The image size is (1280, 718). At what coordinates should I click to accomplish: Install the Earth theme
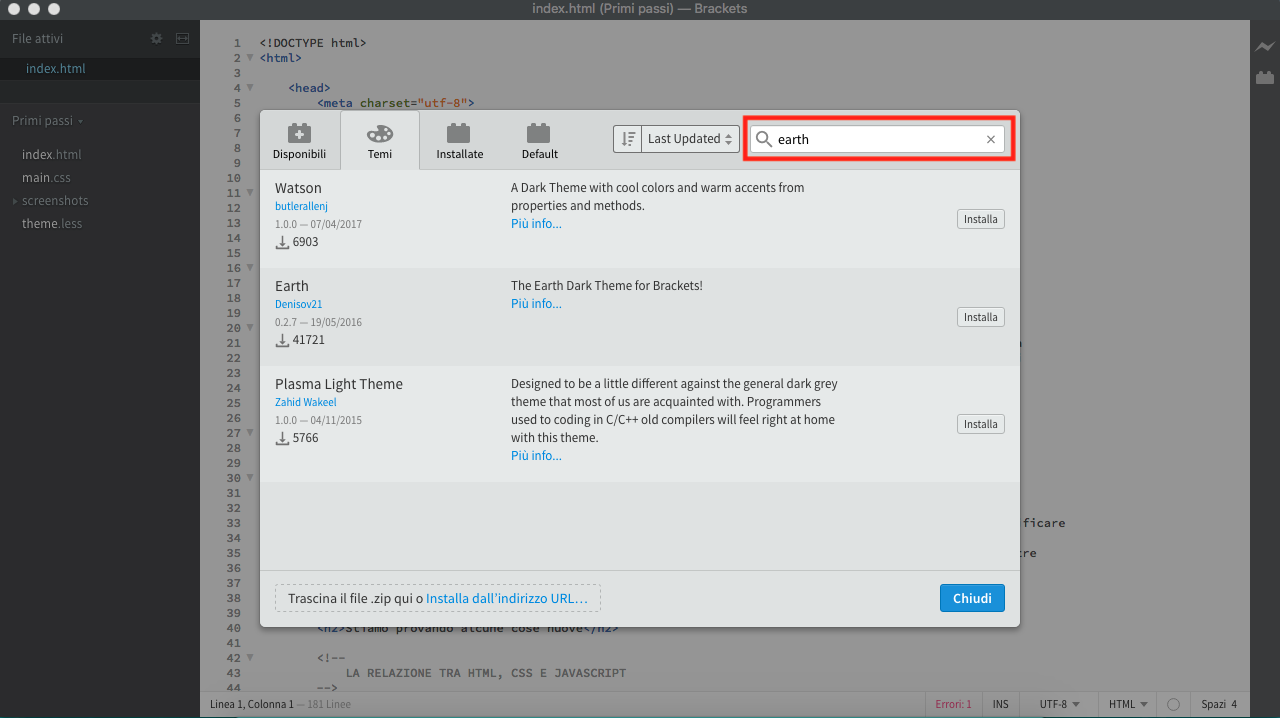tap(980, 317)
